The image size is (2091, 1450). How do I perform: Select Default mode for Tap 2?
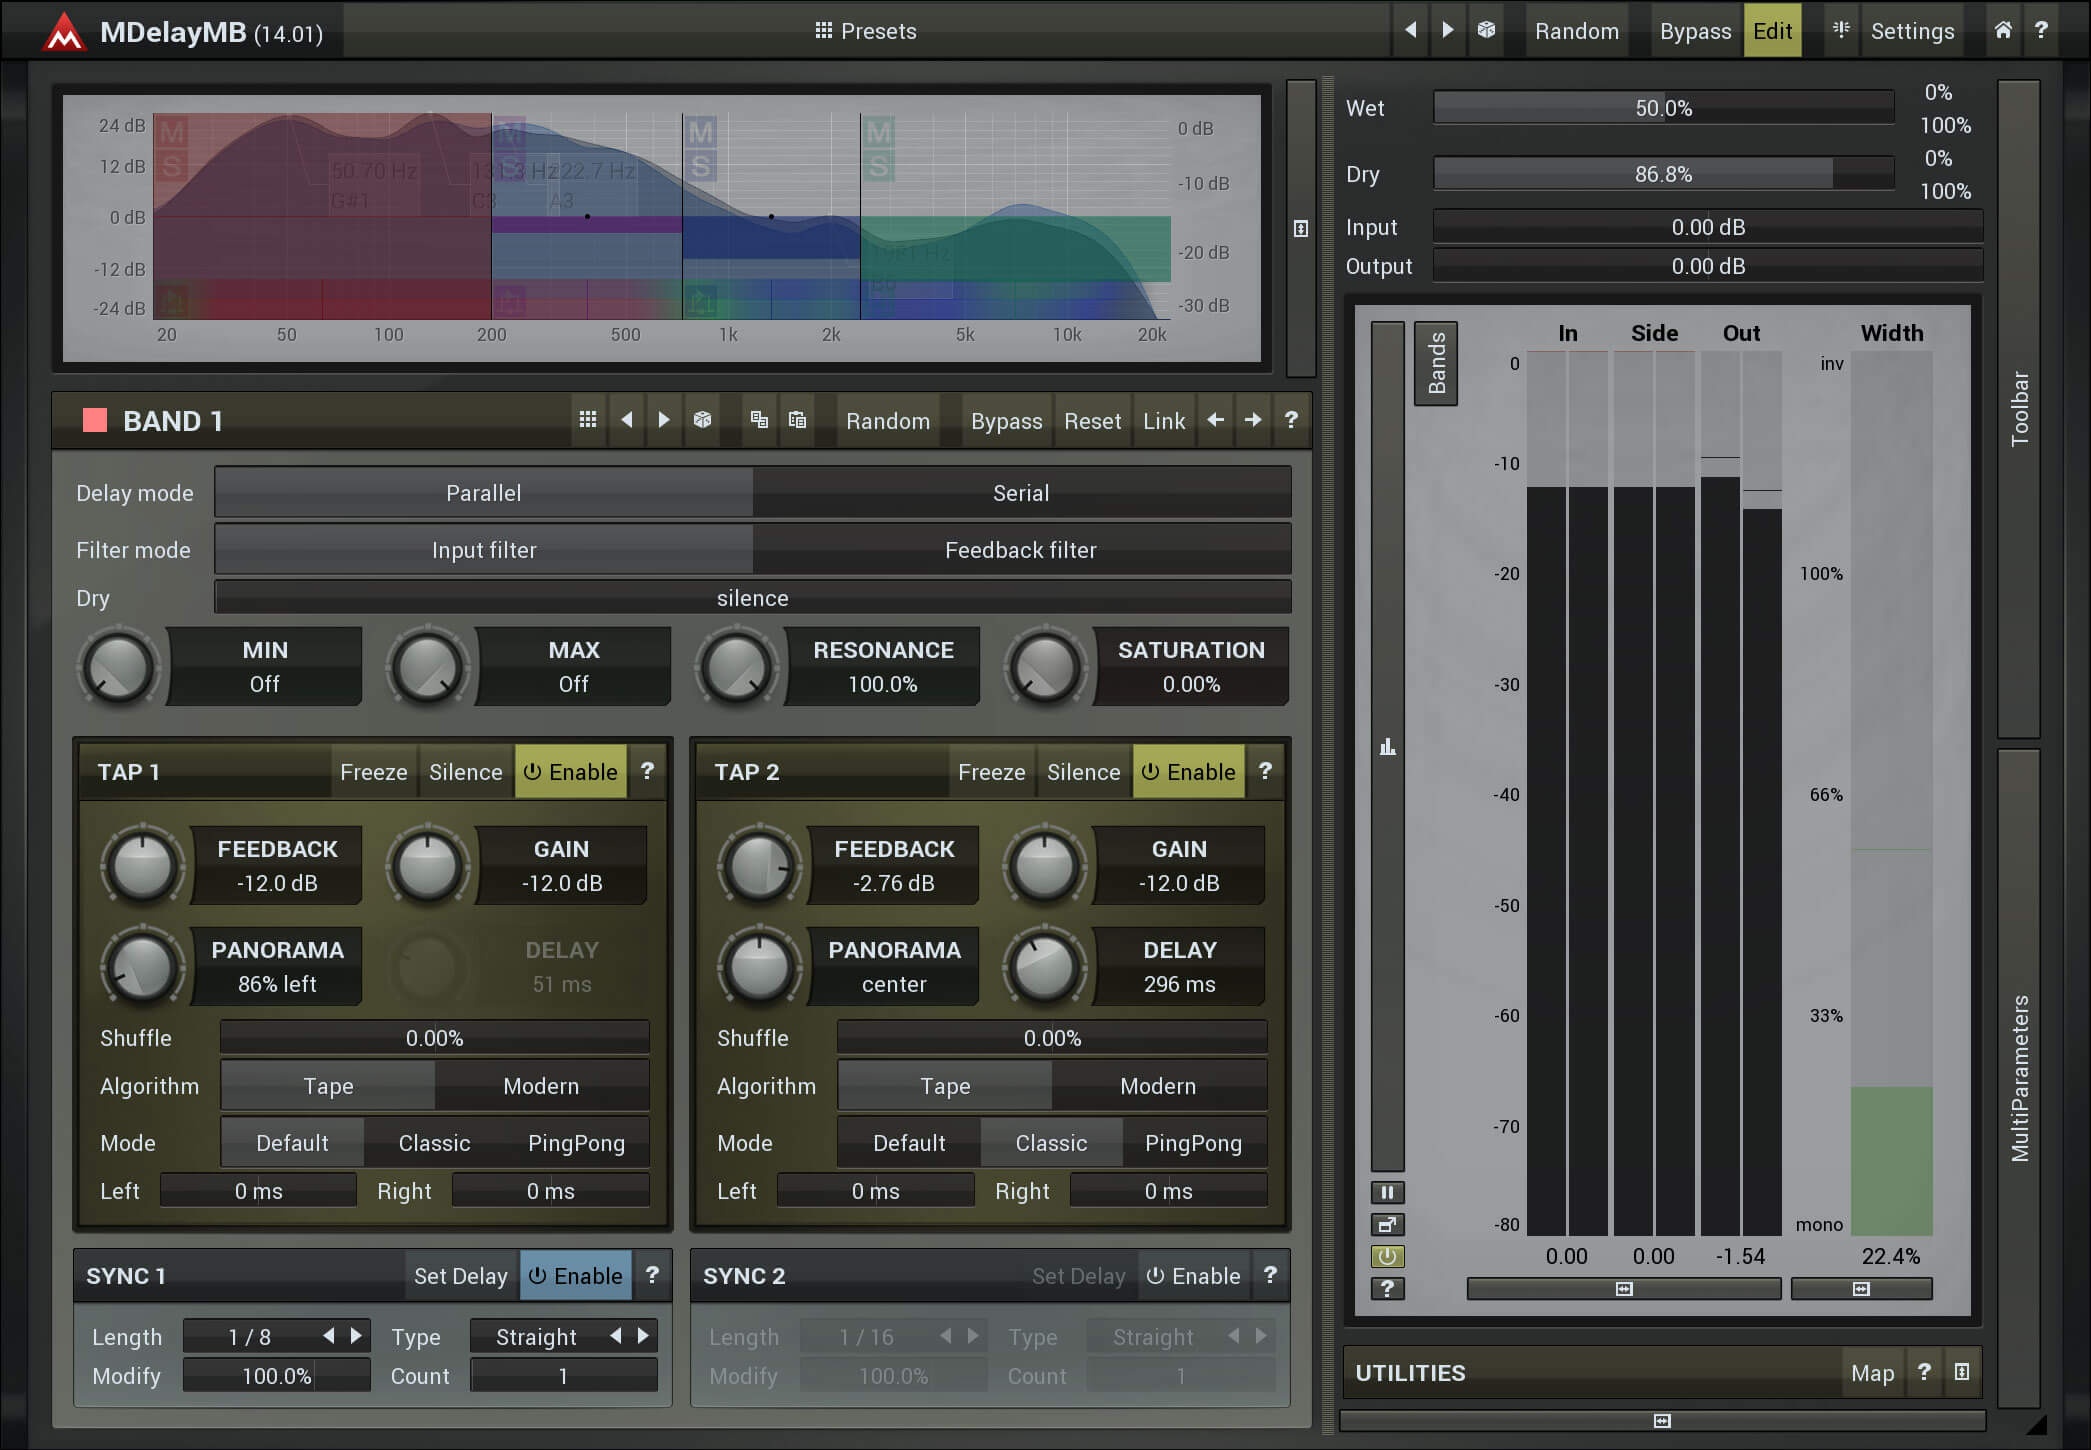coord(909,1143)
